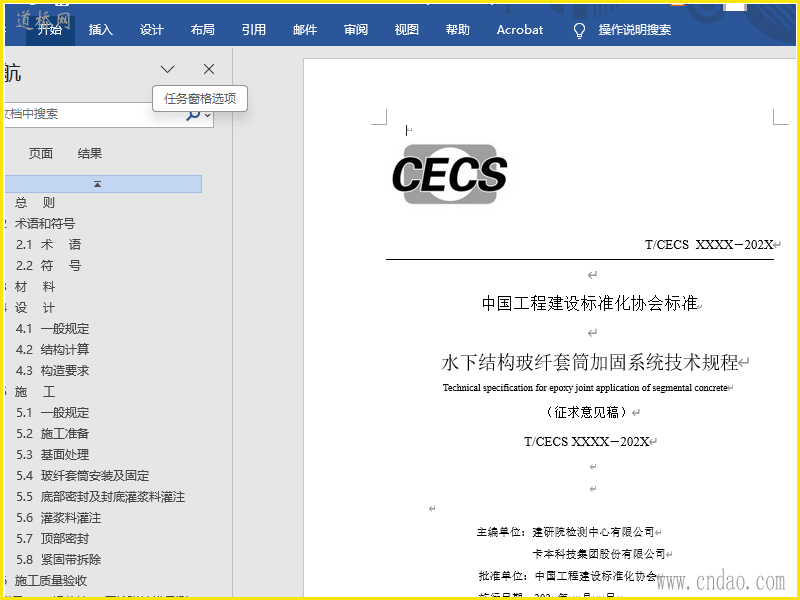Switch to the 结果 navigation tab

(x=90, y=154)
